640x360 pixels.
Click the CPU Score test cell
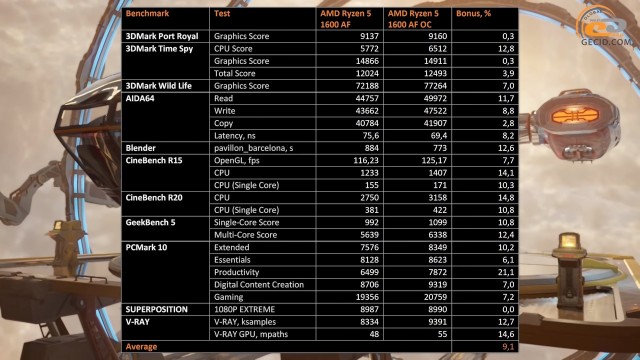tap(233, 49)
